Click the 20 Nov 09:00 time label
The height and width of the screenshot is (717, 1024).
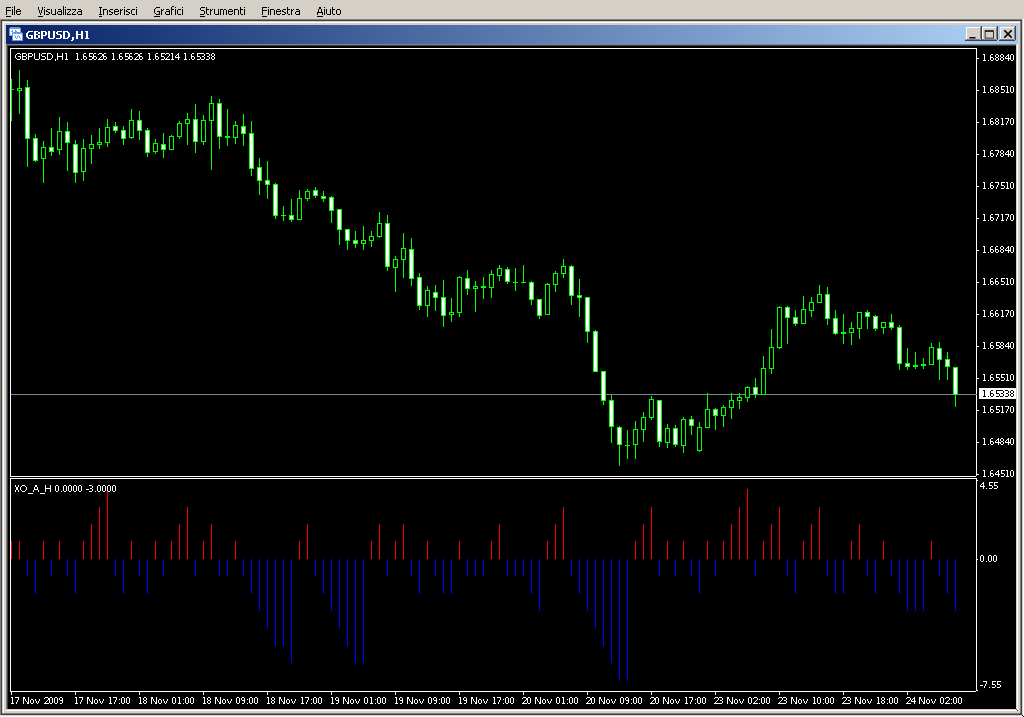616,701
